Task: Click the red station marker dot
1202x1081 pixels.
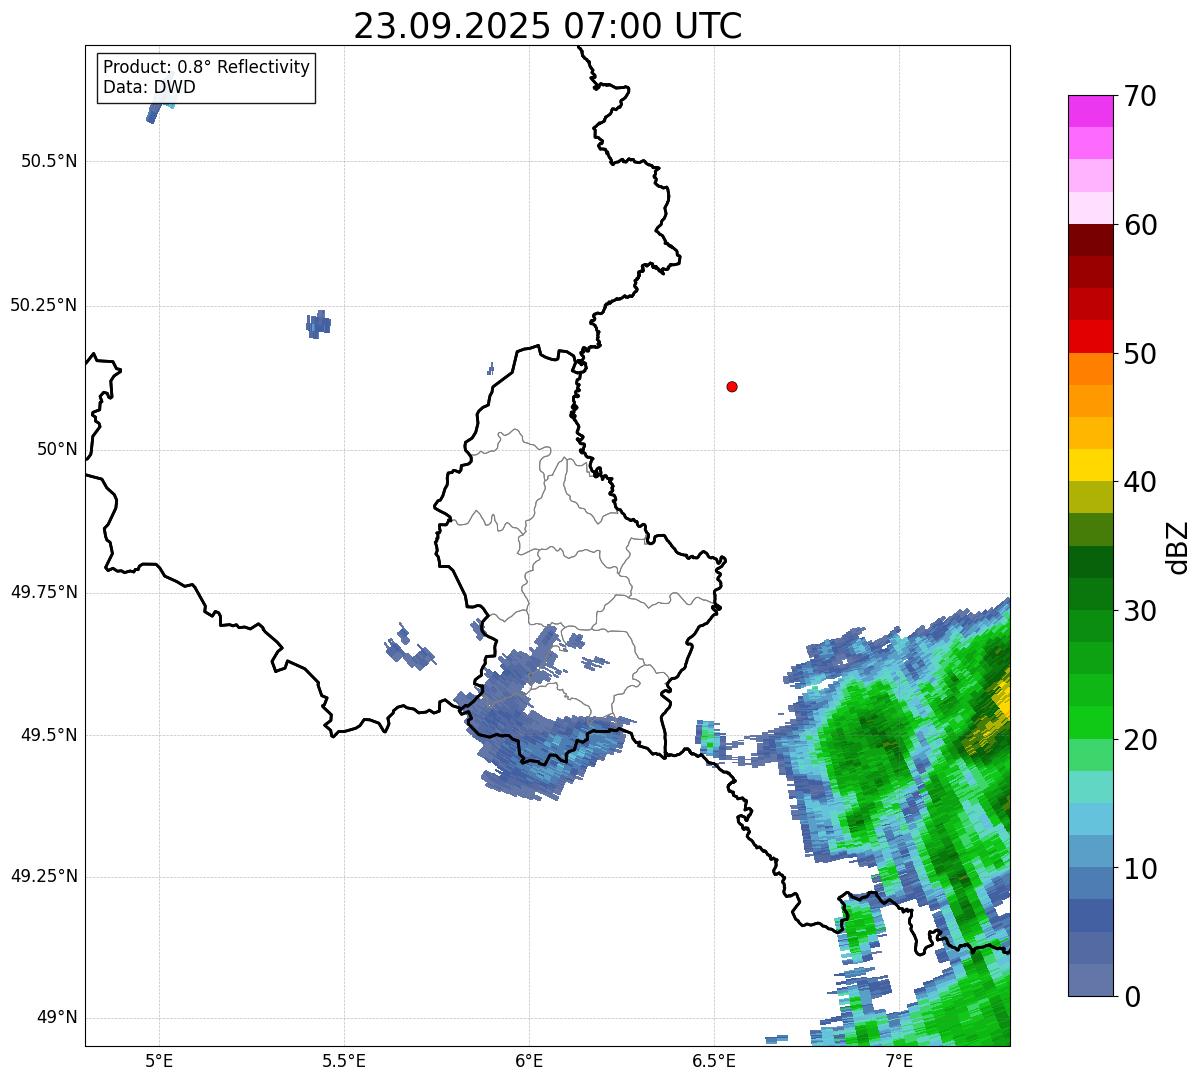Action: click(732, 386)
